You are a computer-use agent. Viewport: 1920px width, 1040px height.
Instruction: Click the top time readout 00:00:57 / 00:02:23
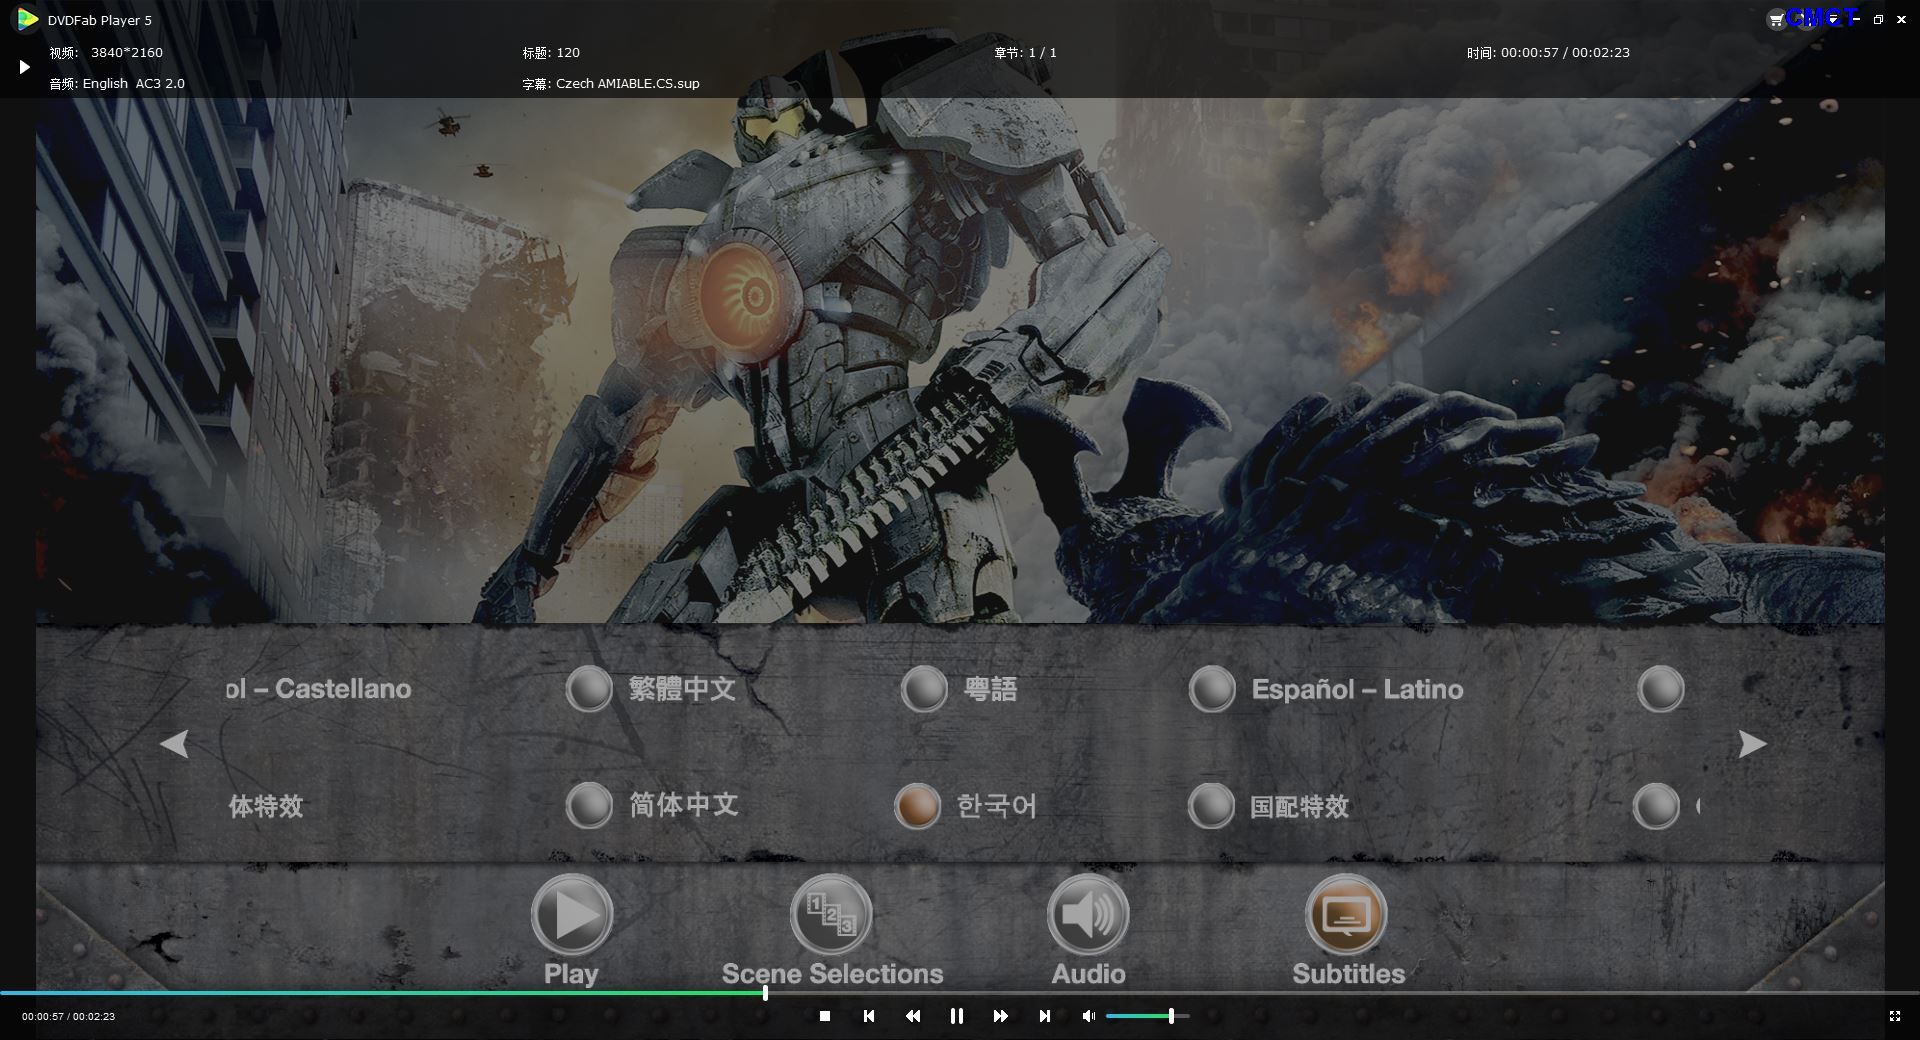[x=1565, y=53]
